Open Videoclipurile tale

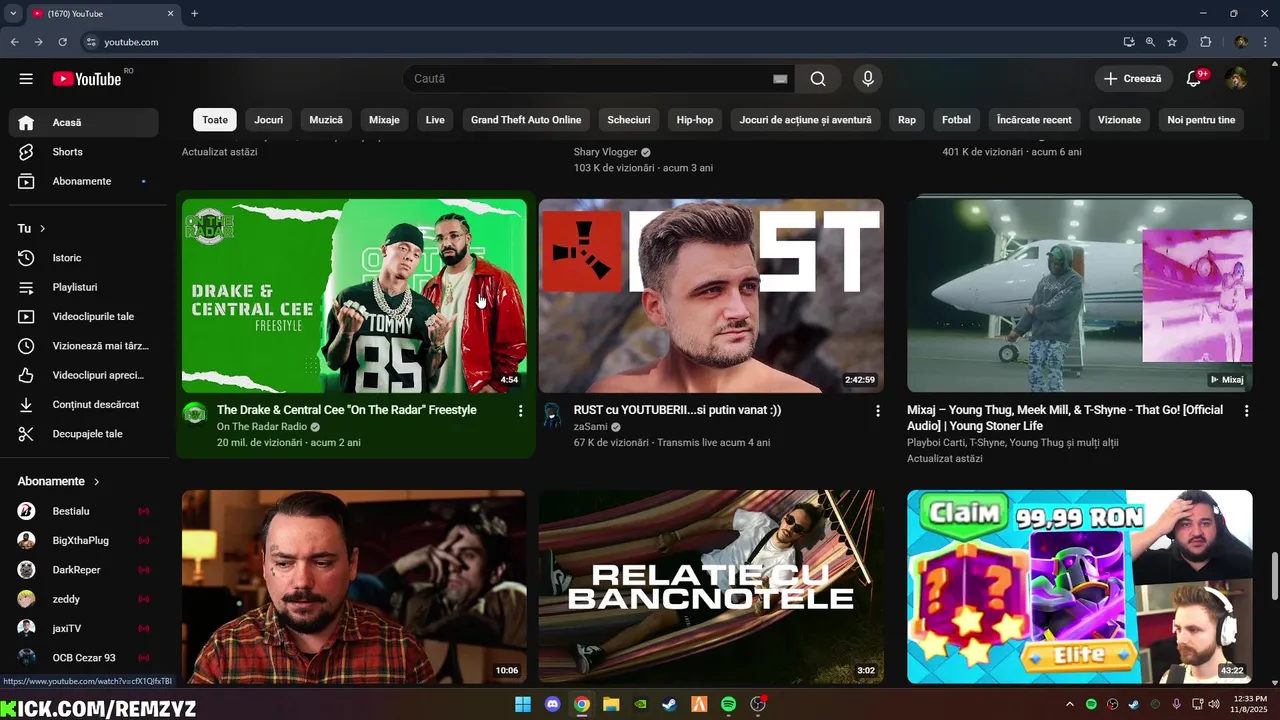(84, 317)
